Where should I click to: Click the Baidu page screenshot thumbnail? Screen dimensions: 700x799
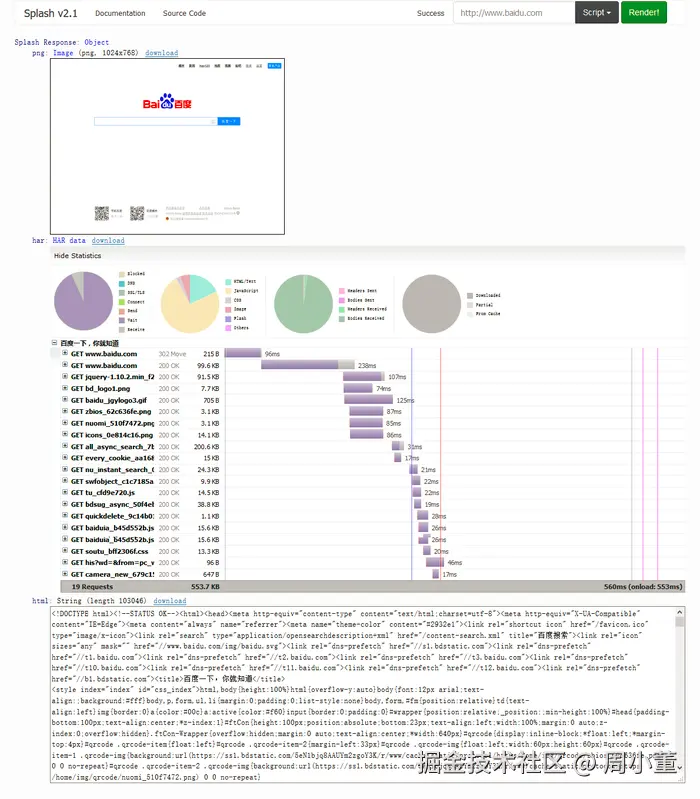coord(167,146)
